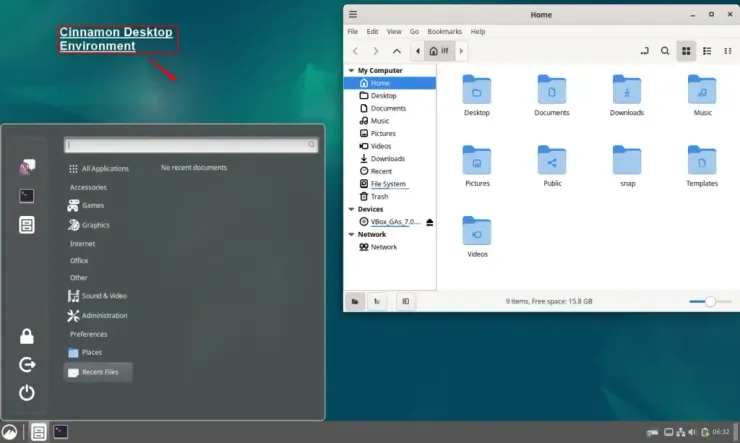The image size is (740, 443).
Task: Select Videos in the sidebar
Action: coord(390,146)
